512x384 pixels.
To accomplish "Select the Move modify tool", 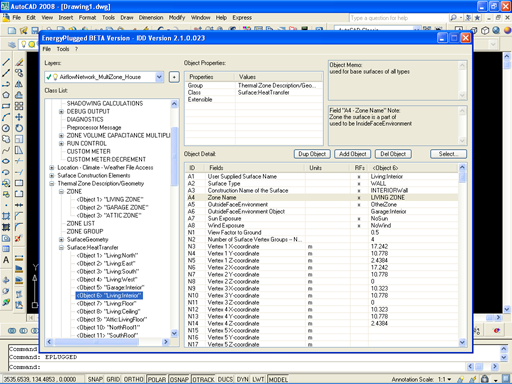I will click(x=19, y=117).
